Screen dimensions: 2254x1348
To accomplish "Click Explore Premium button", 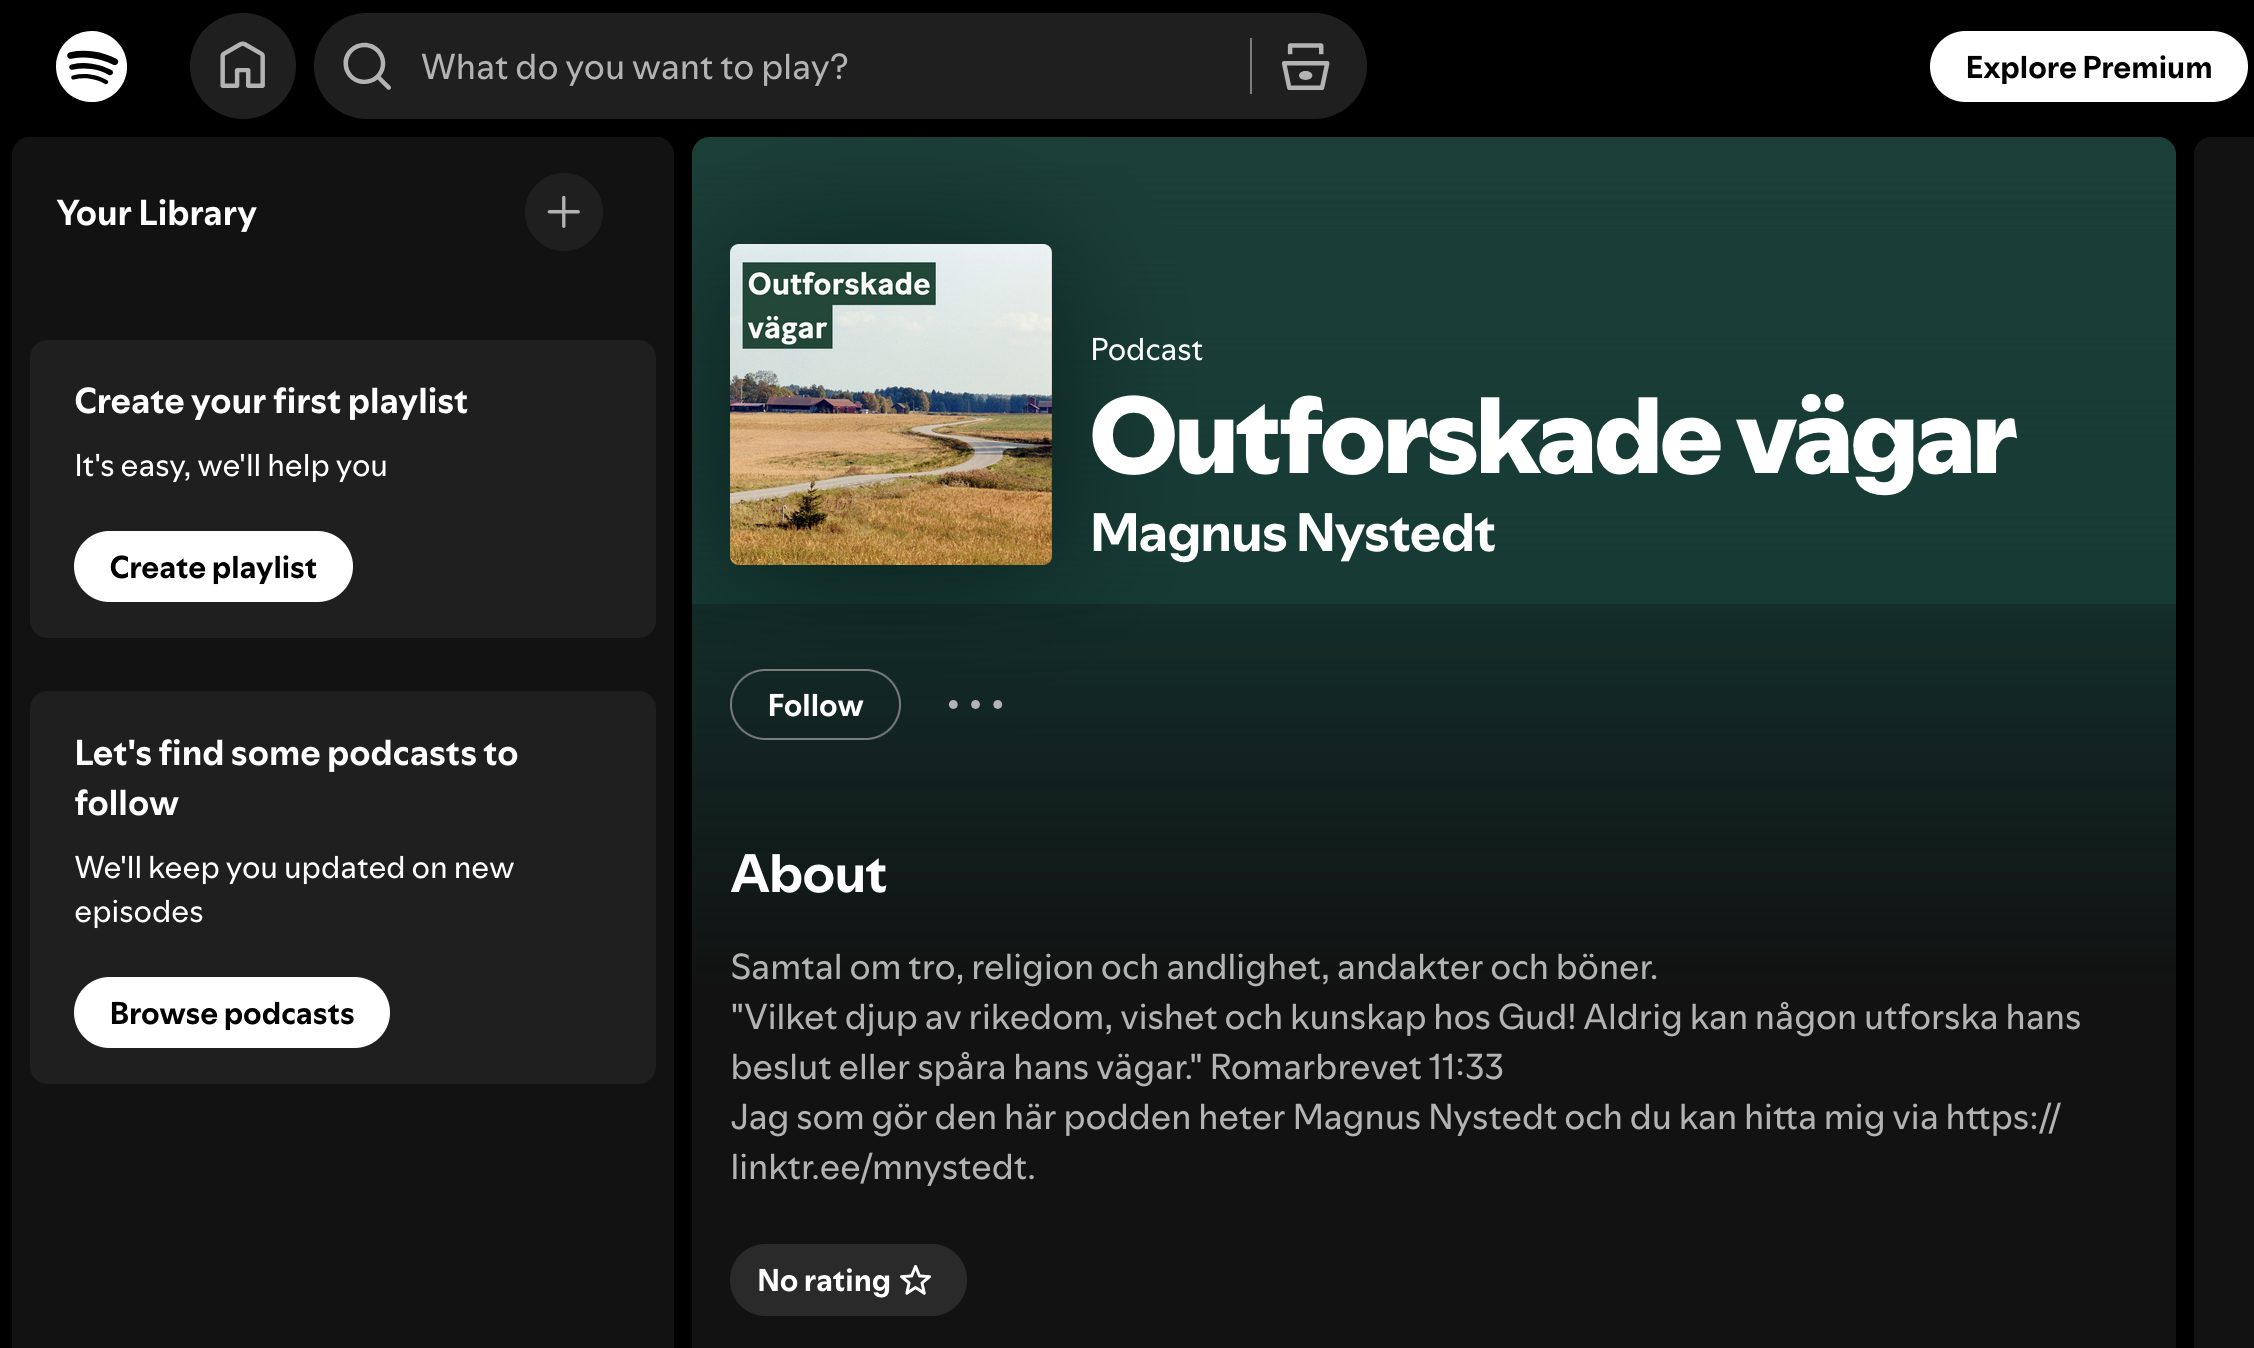I will (x=2088, y=67).
